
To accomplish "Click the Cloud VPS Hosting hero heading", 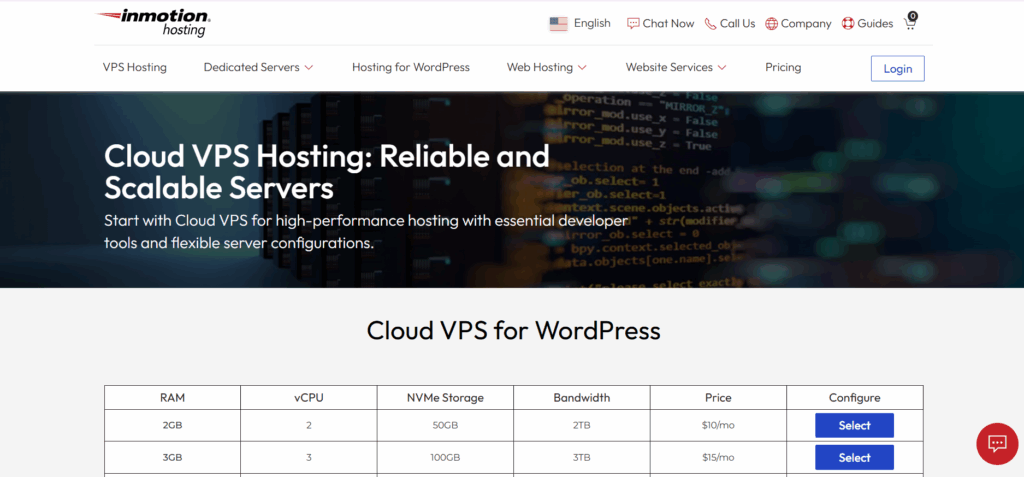I will pyautogui.click(x=327, y=171).
